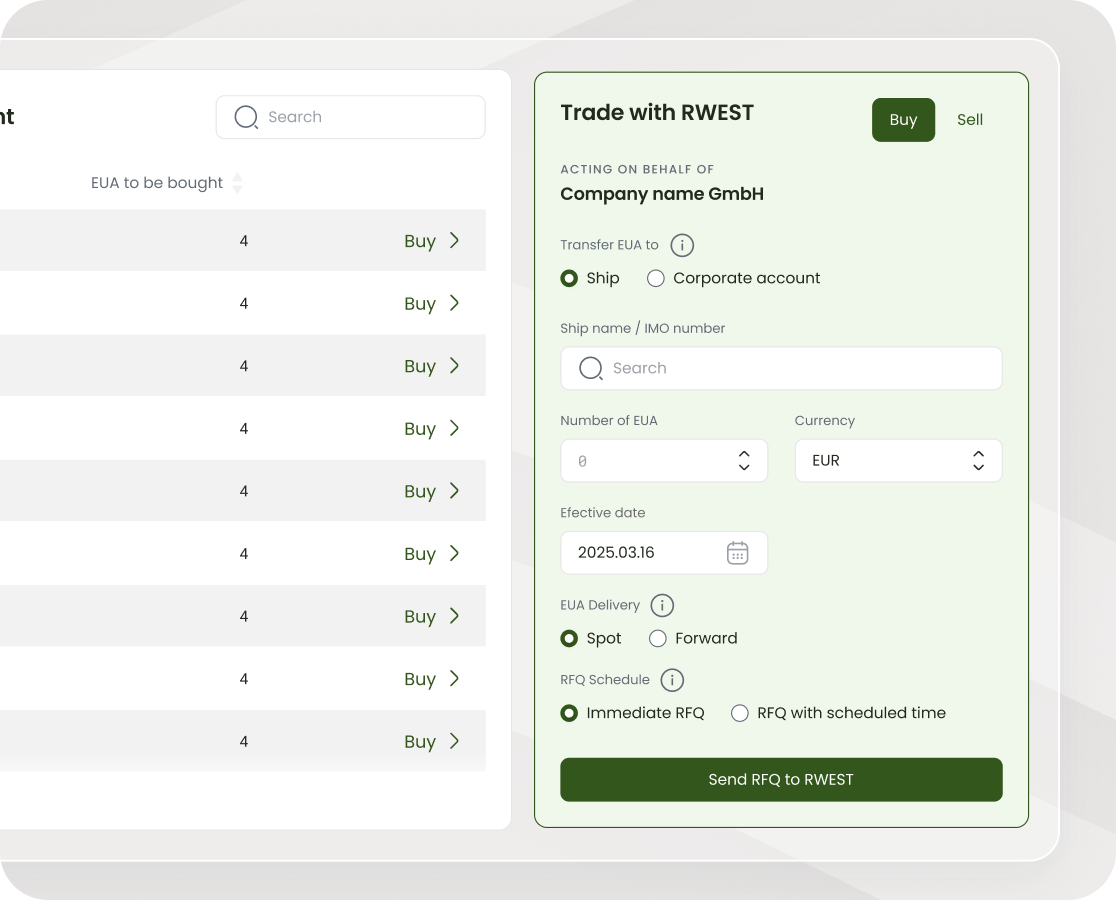Click the Number of EUA stepper arrows

pos(744,461)
